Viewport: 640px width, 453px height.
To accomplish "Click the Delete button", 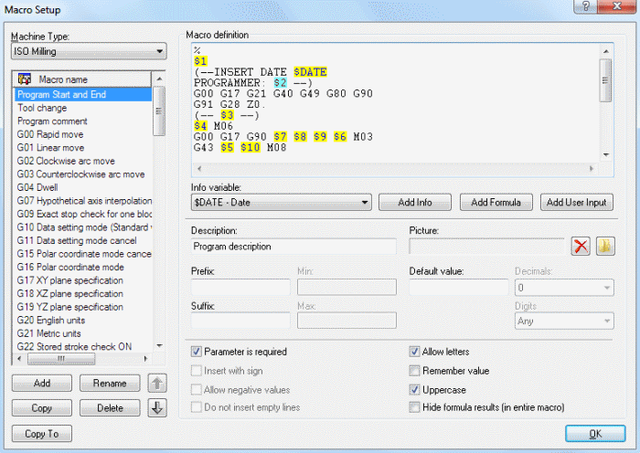I will coord(110,408).
